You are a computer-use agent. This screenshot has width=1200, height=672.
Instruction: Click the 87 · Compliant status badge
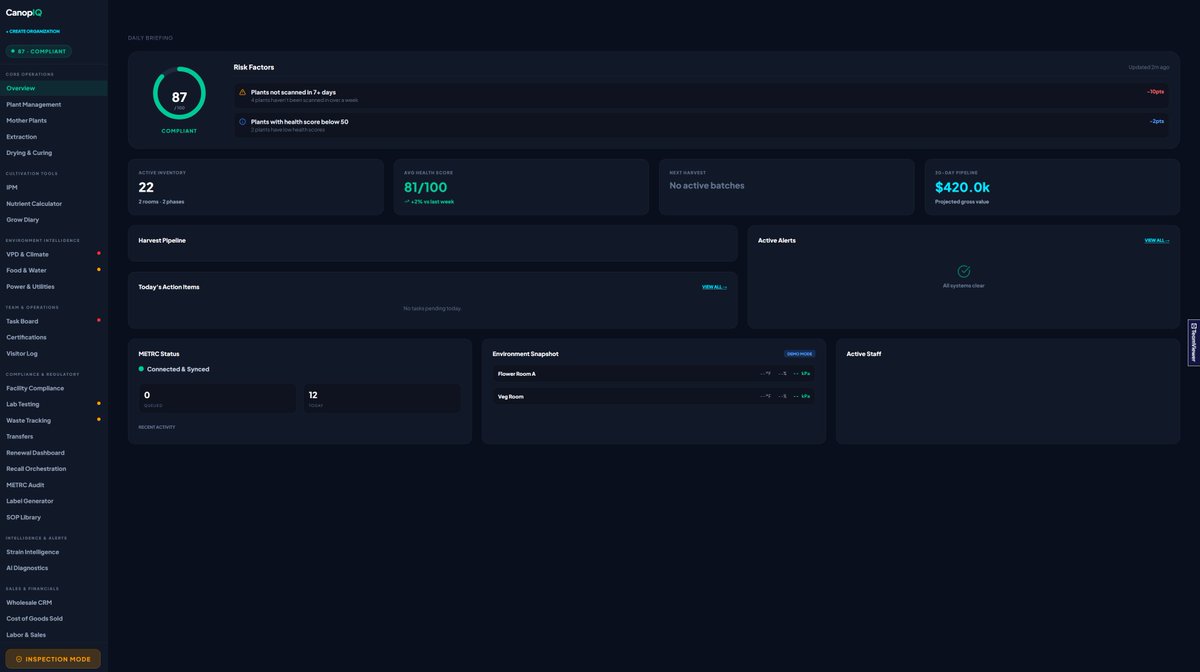pyautogui.click(x=39, y=51)
